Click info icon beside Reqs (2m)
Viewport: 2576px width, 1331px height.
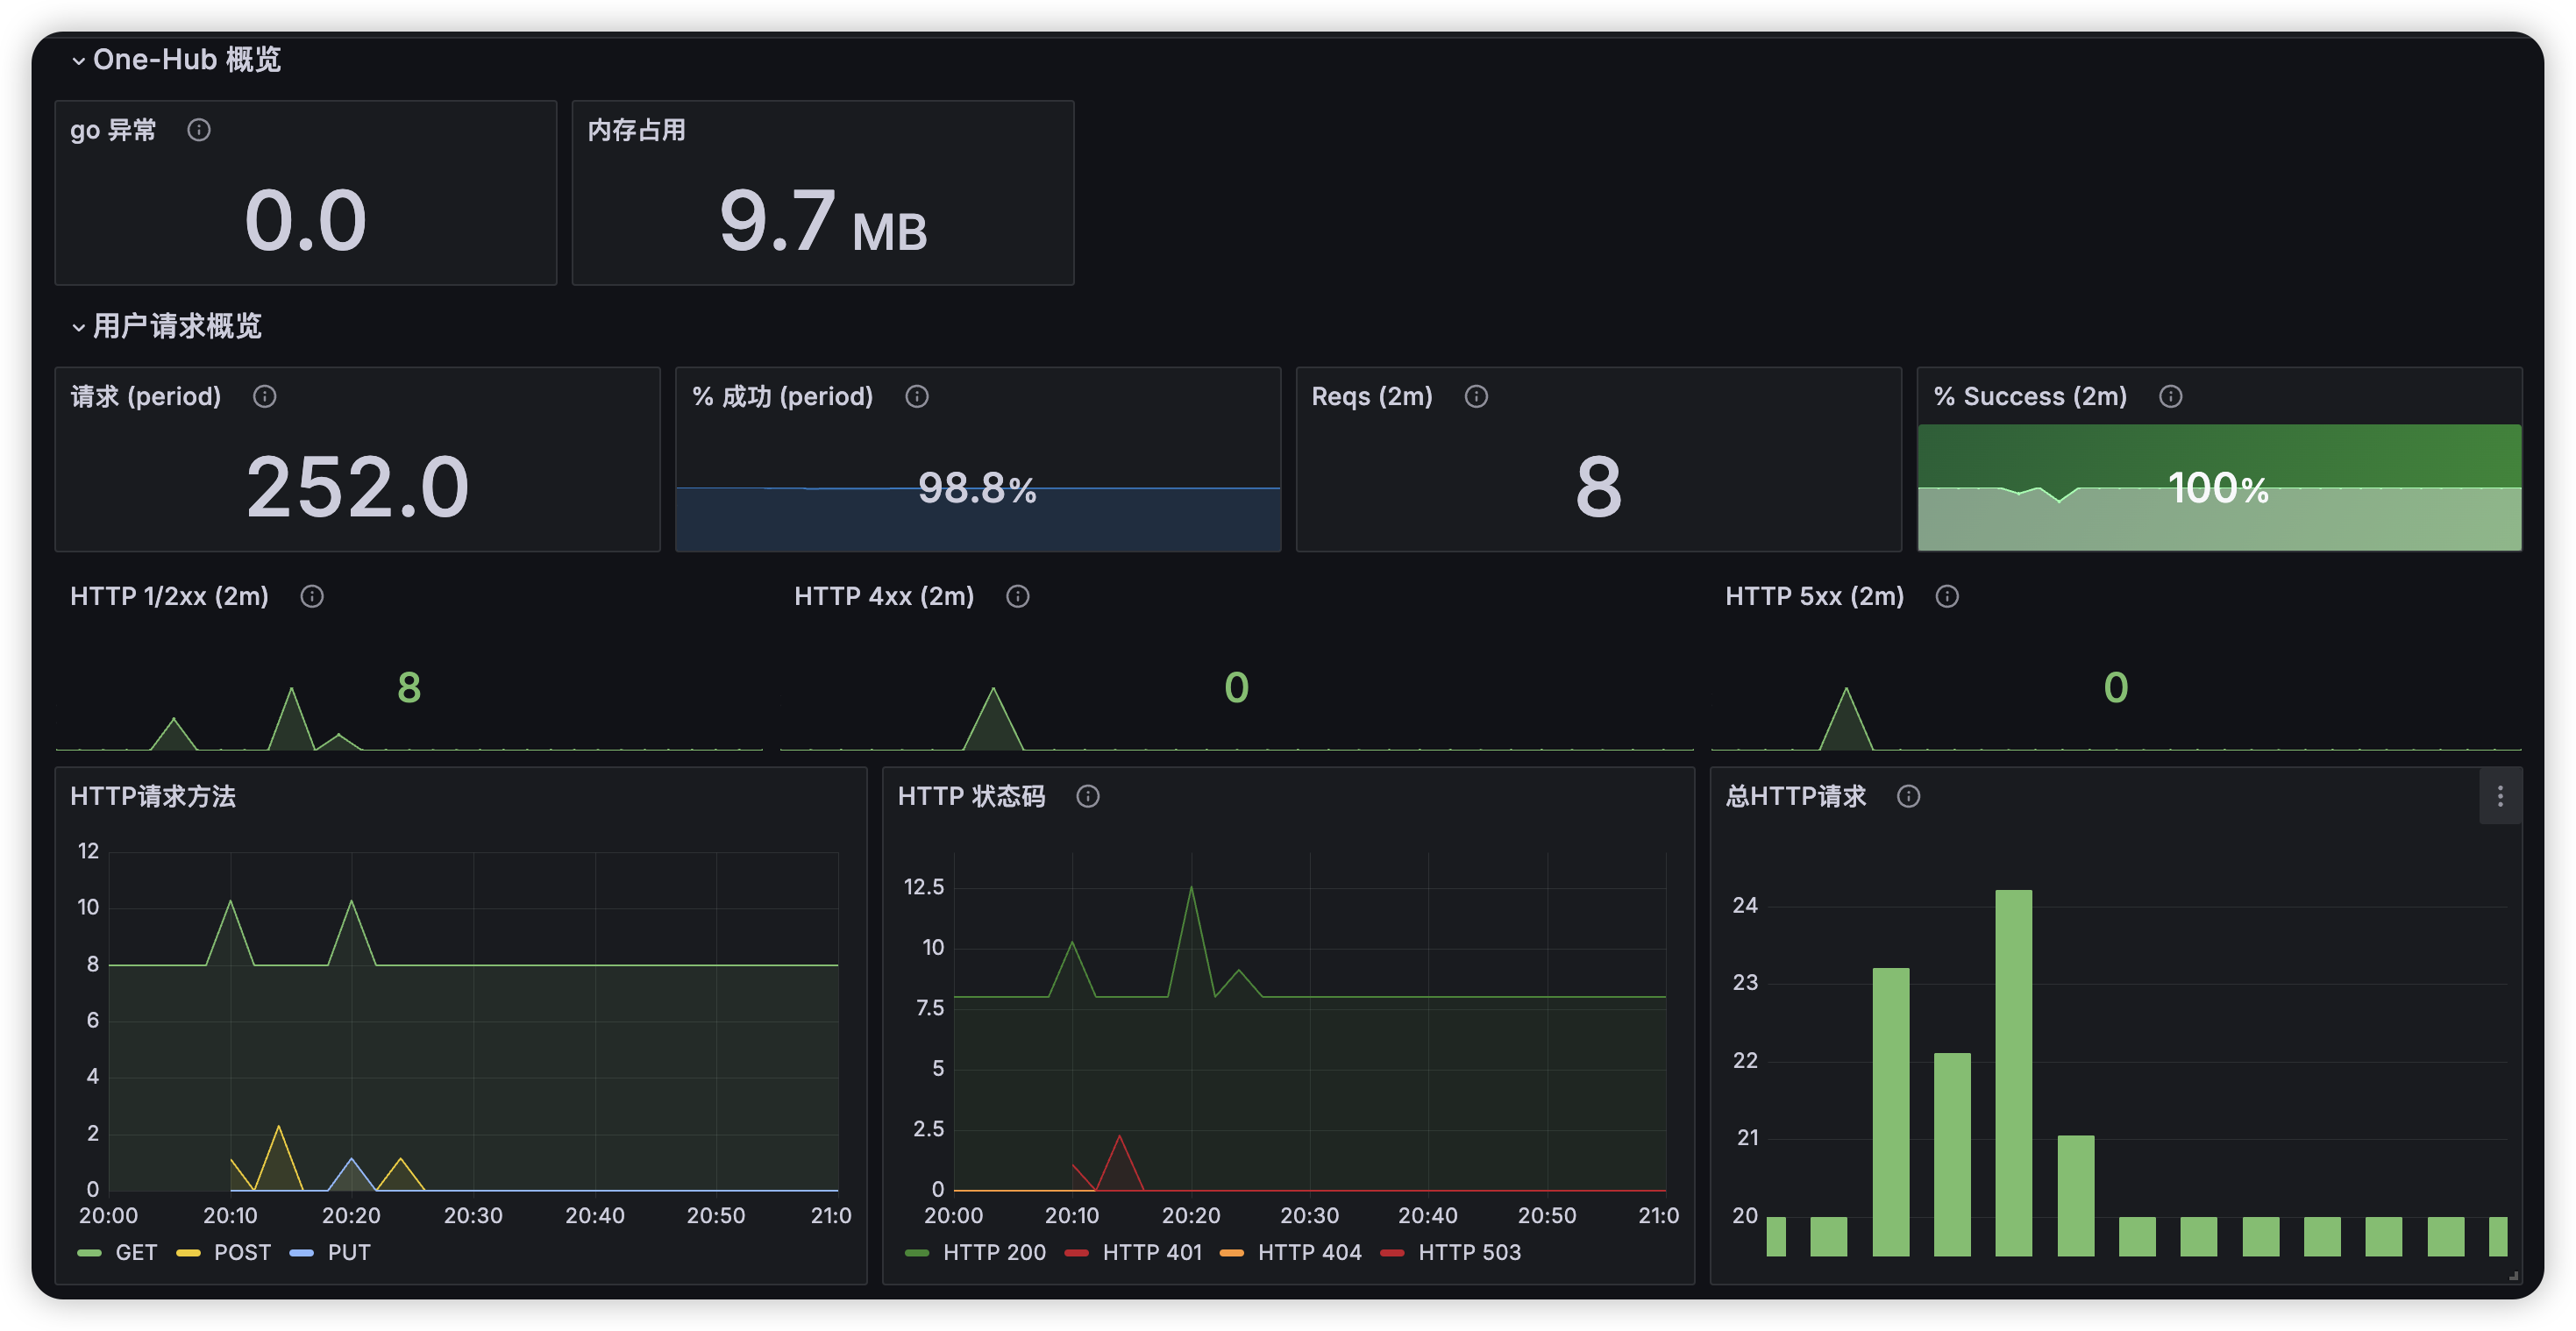pos(1476,396)
